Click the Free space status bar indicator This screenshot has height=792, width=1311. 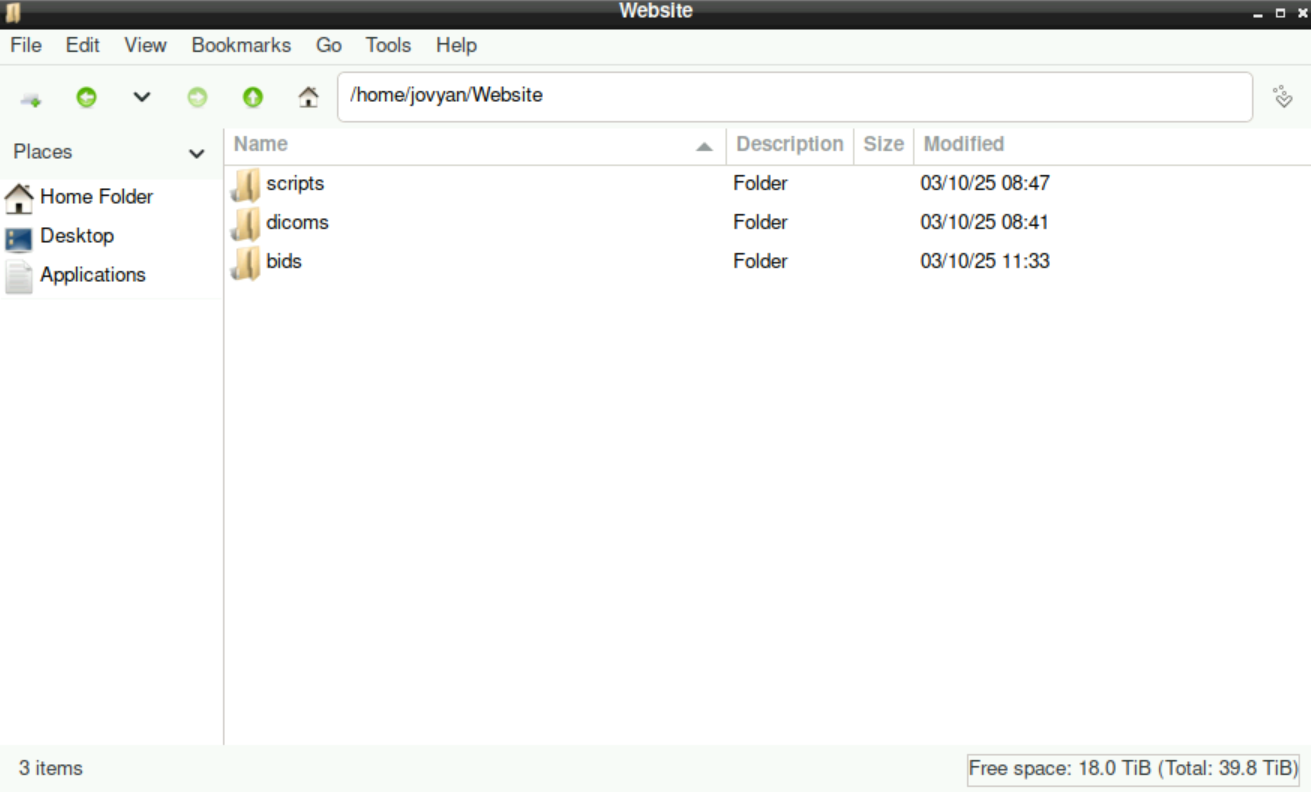pos(1133,769)
